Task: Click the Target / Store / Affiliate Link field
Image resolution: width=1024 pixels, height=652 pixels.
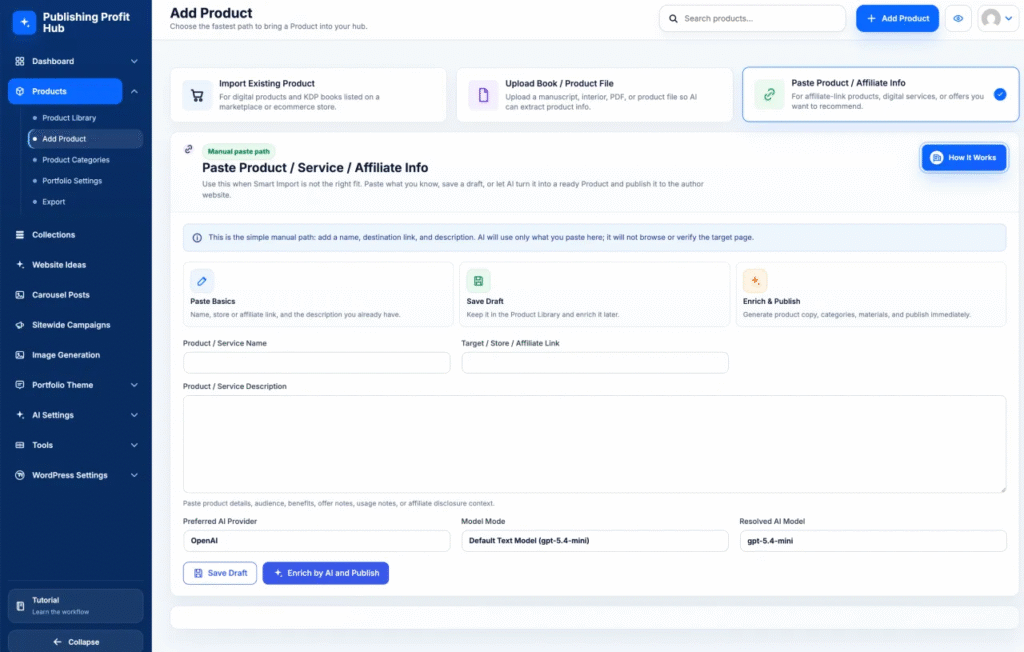Action: [x=595, y=363]
